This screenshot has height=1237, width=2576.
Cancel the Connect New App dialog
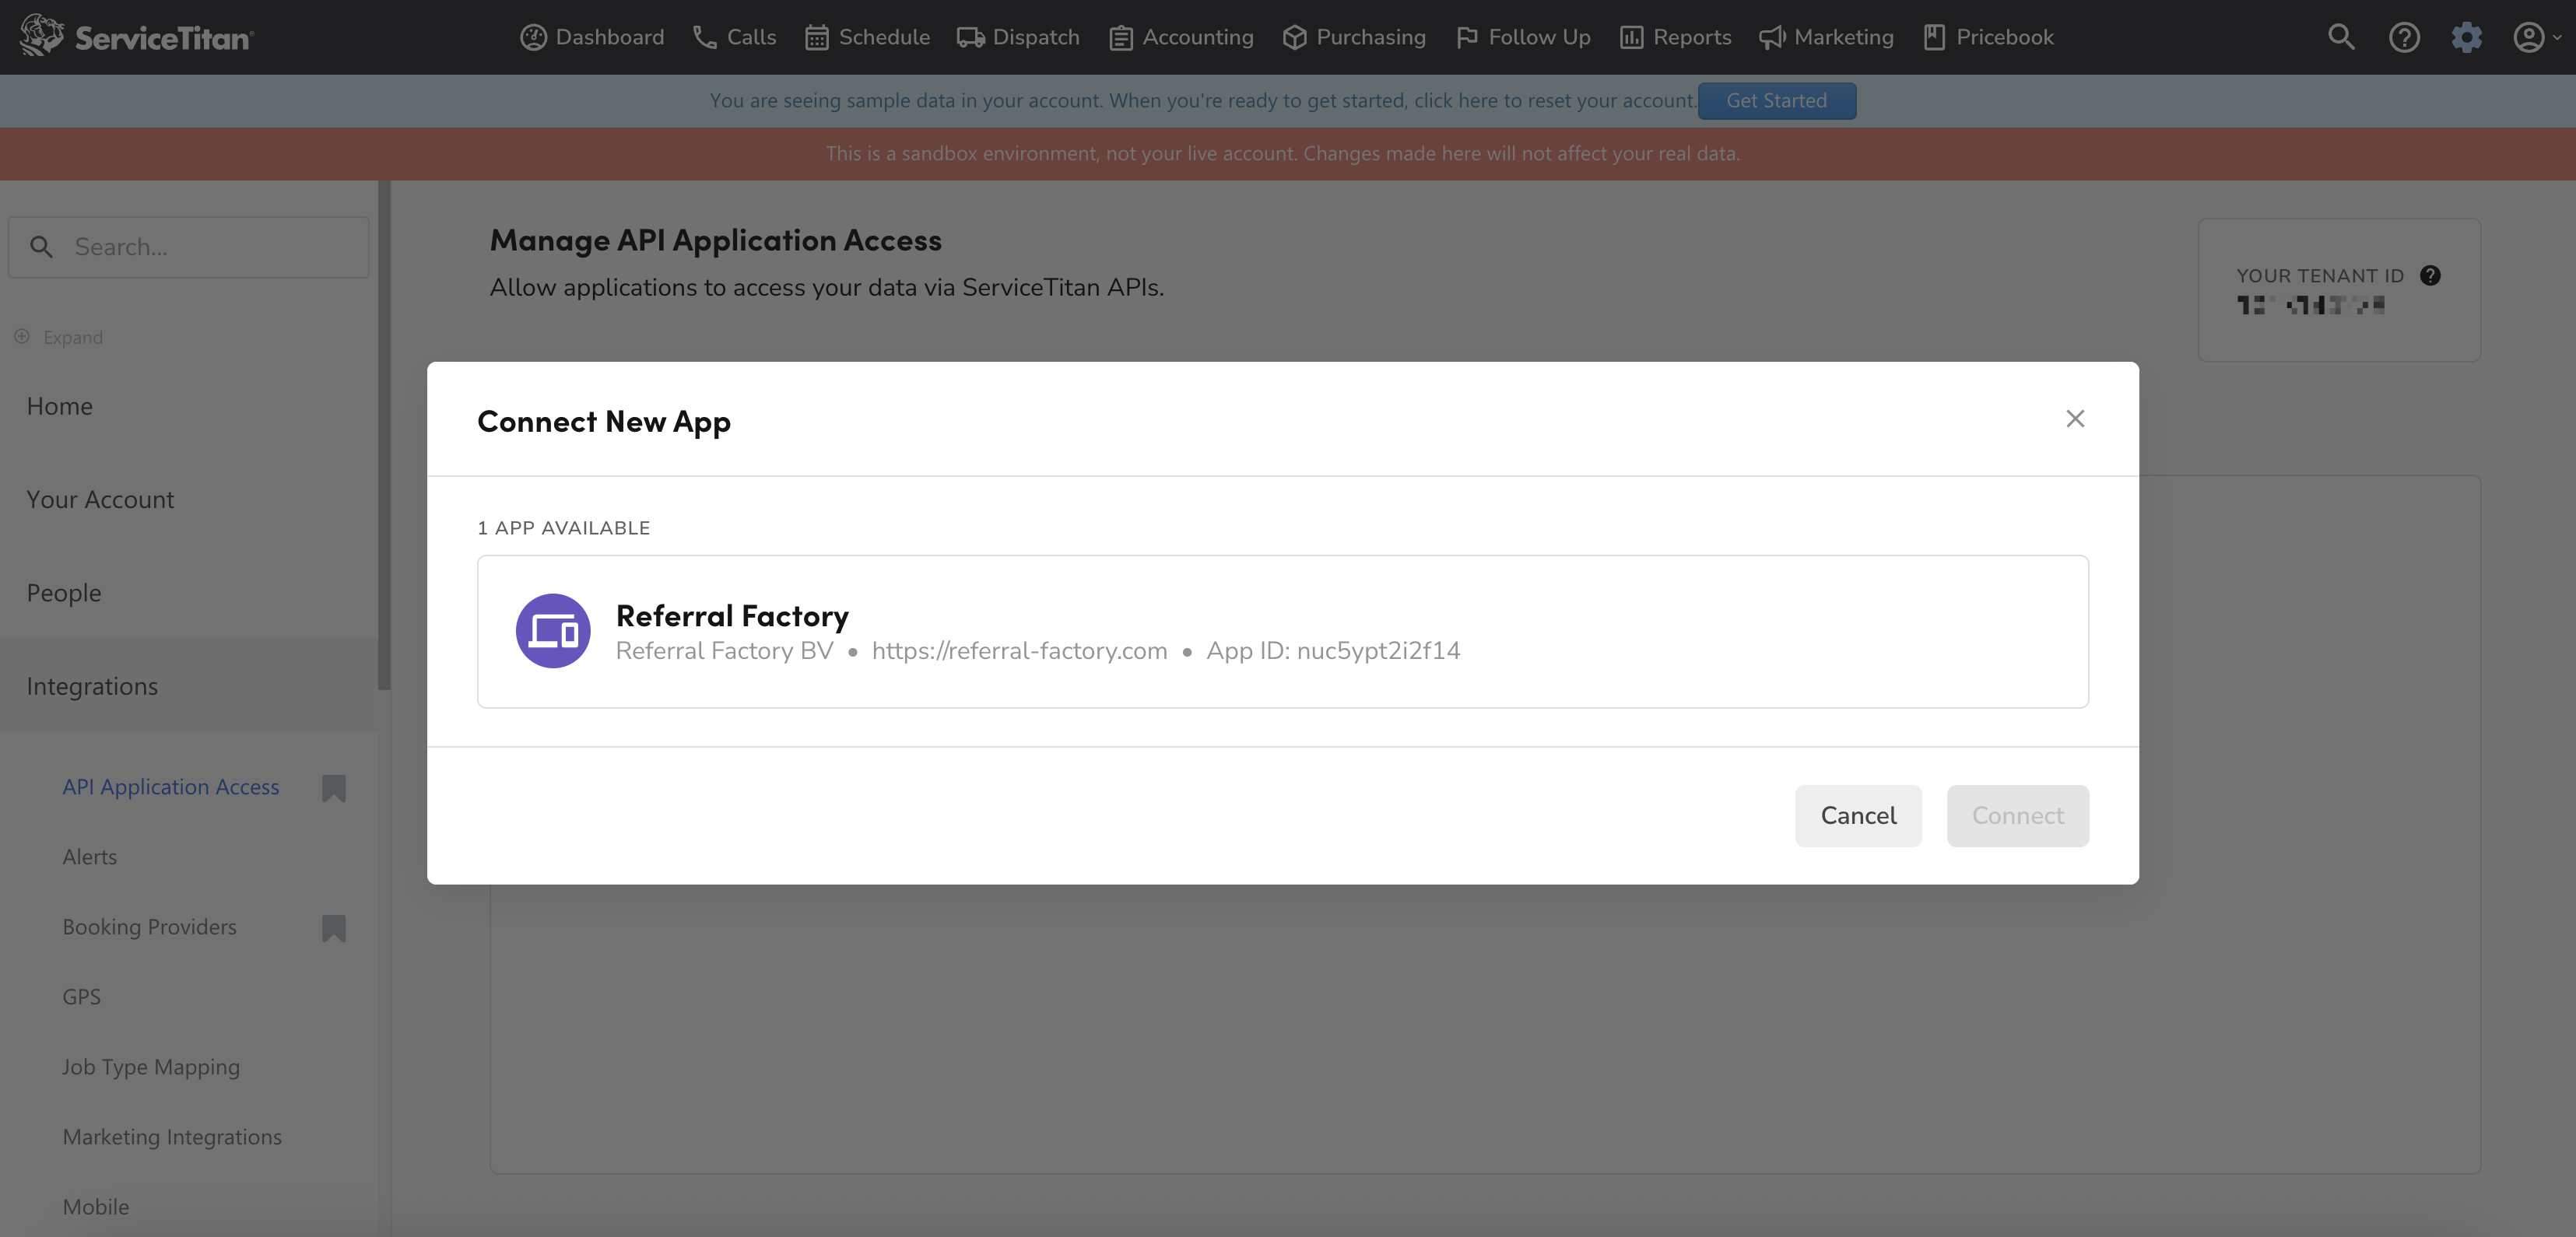coord(1858,815)
